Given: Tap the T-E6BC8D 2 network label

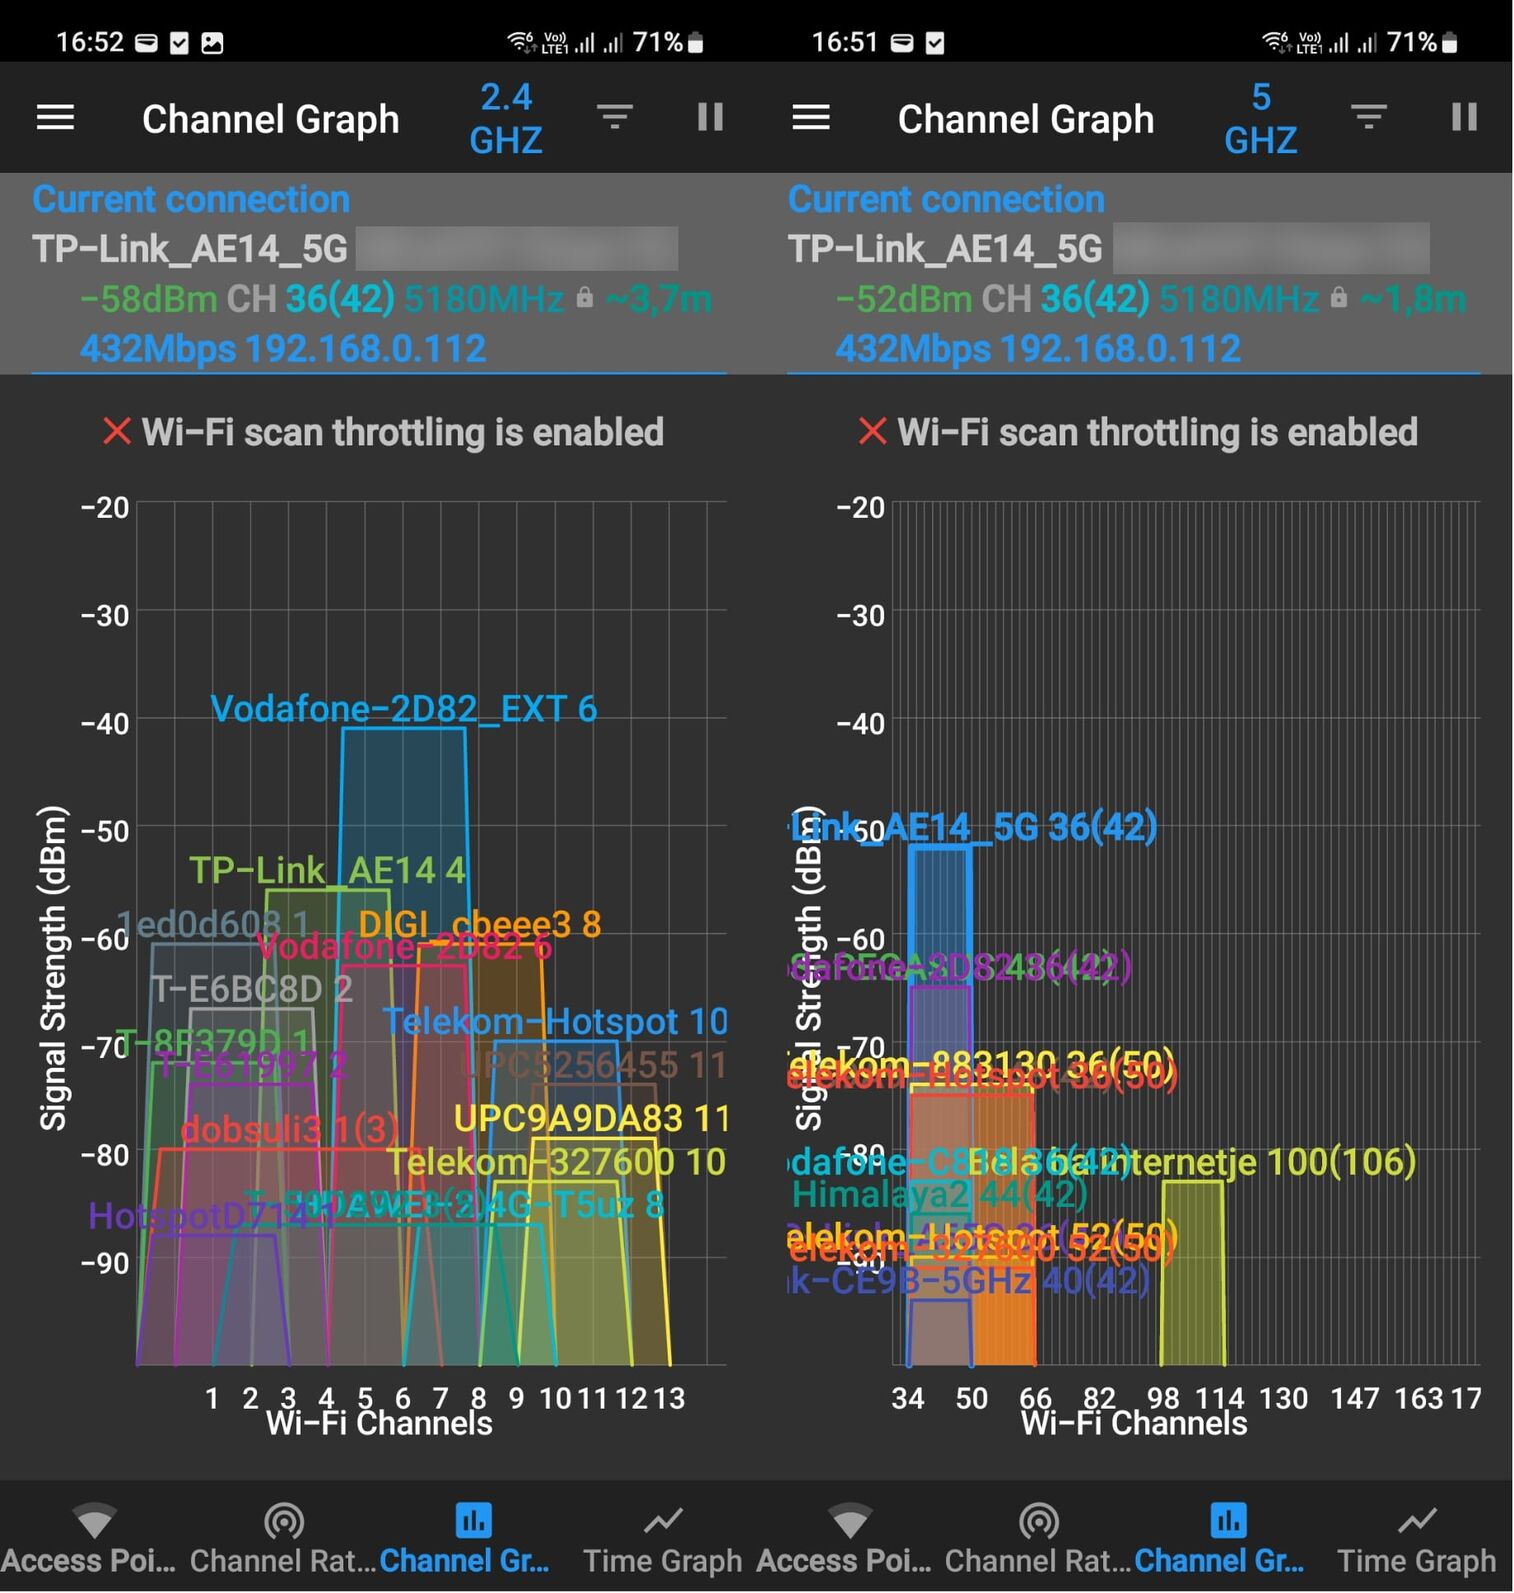Looking at the screenshot, I should (252, 989).
